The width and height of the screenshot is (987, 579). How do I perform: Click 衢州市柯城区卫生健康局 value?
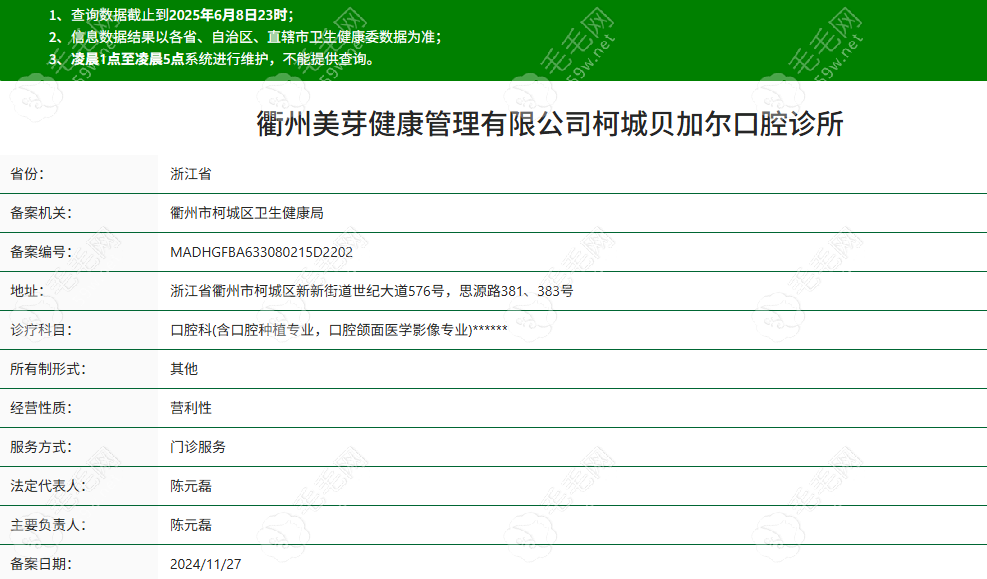247,213
